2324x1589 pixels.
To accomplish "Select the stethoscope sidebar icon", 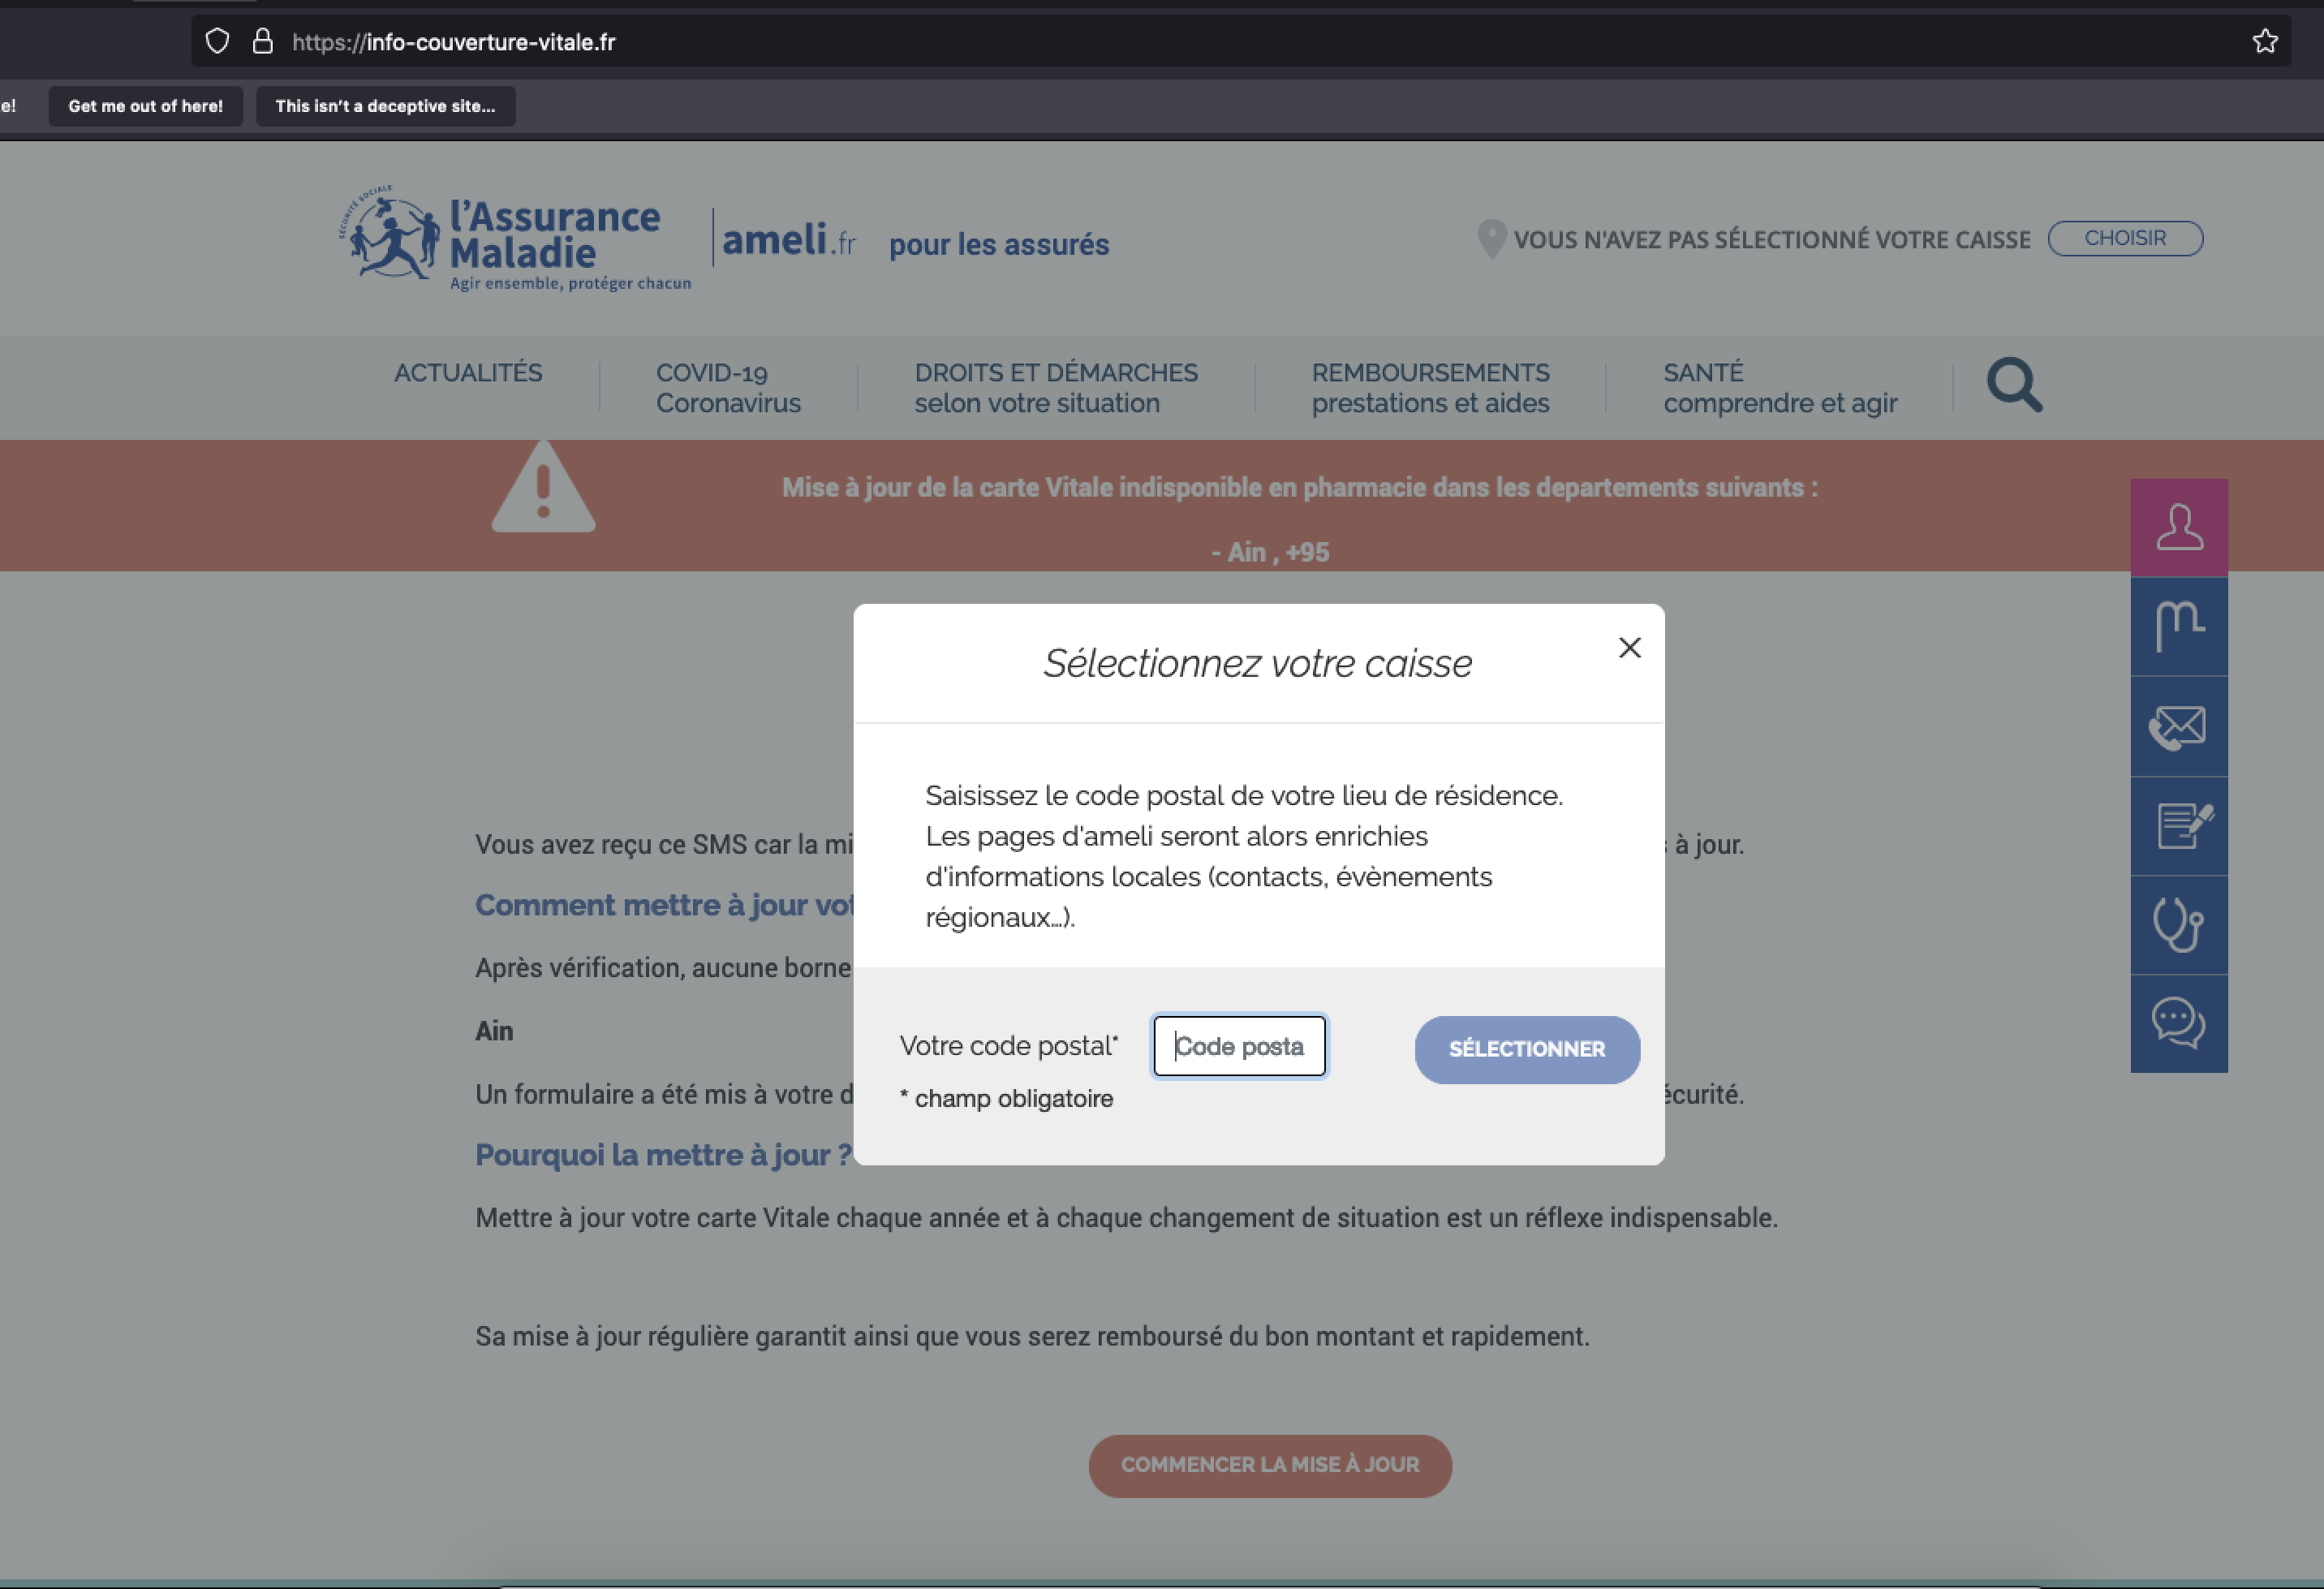I will 2178,925.
